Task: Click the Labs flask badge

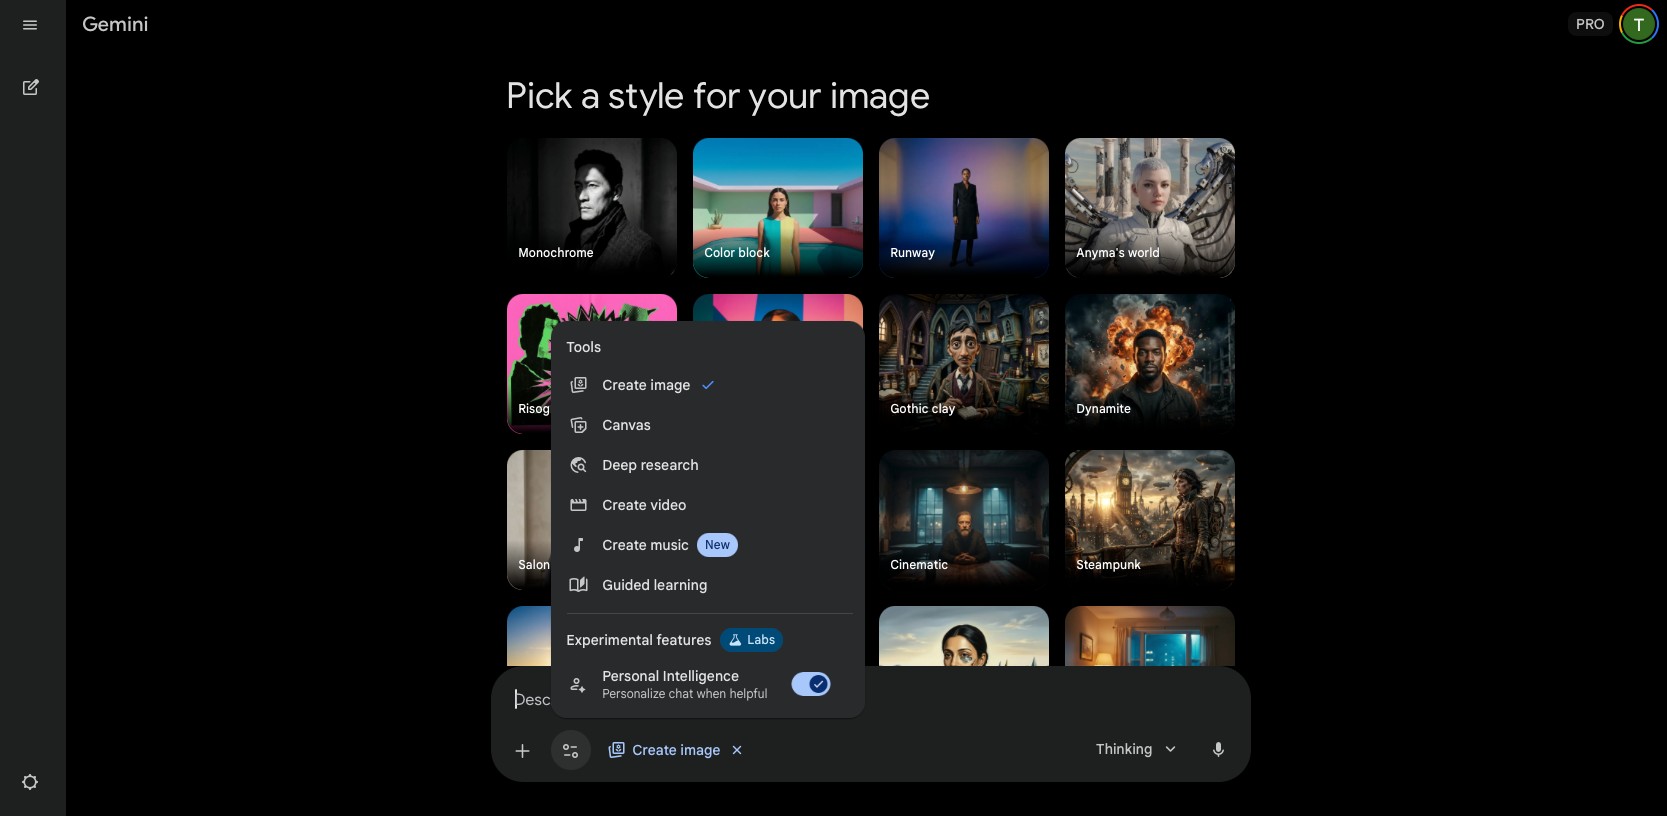Action: pos(751,640)
